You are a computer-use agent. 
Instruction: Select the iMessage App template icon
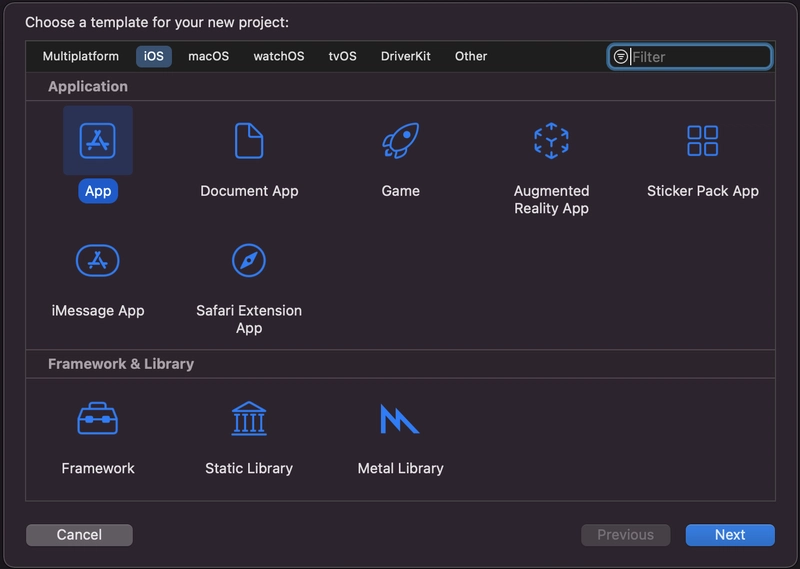click(98, 261)
